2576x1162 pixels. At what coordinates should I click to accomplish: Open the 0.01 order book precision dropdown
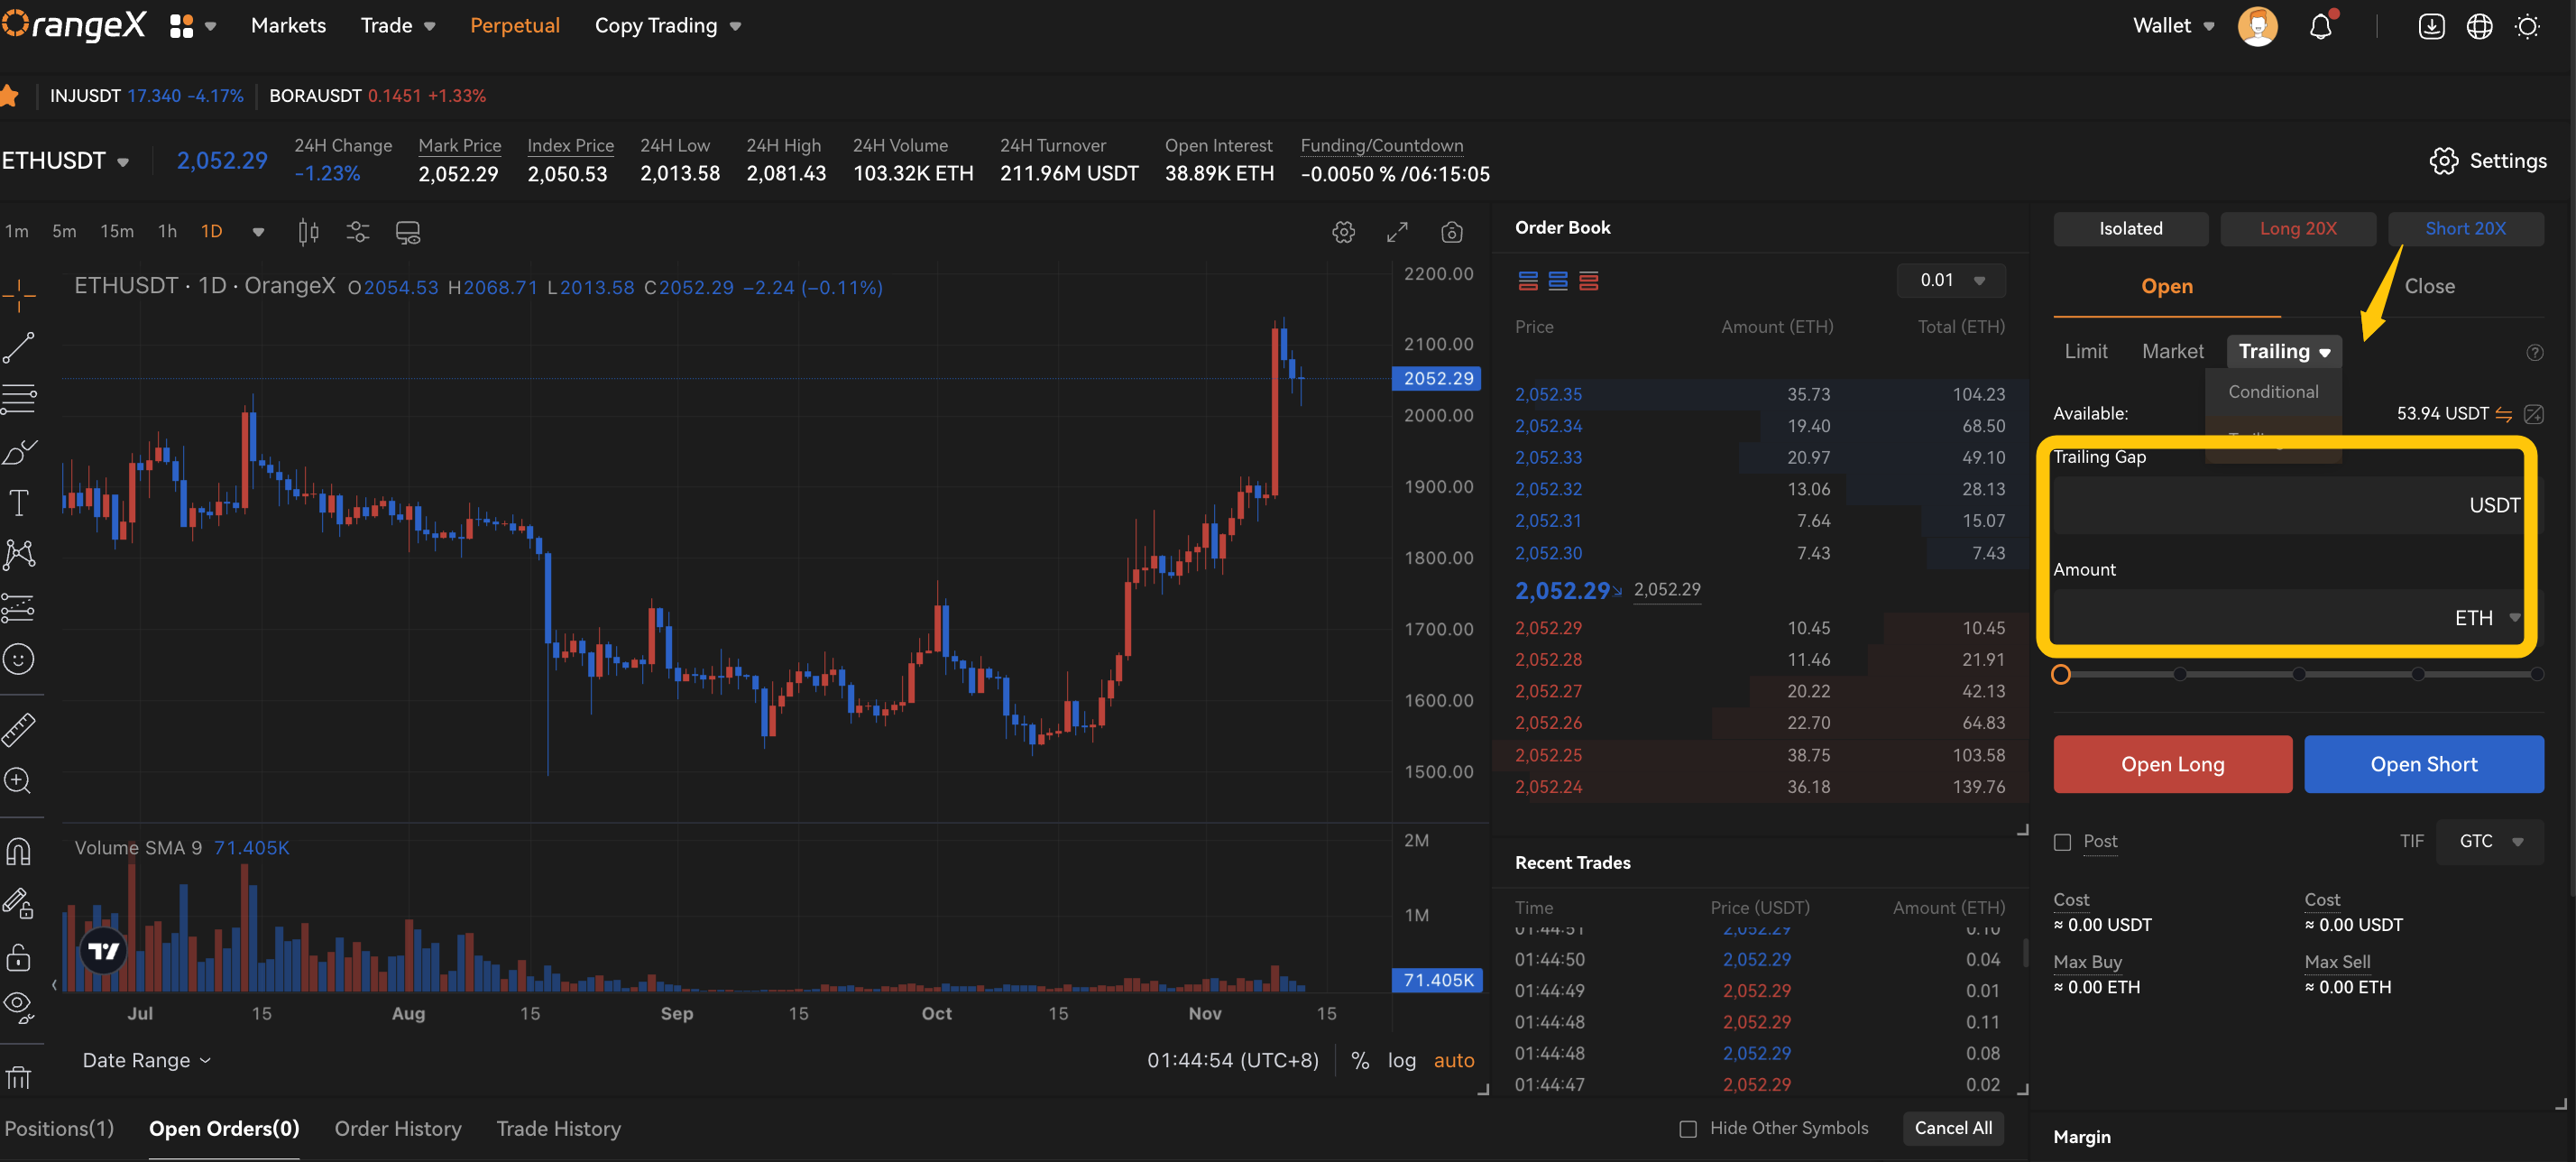(x=1951, y=281)
